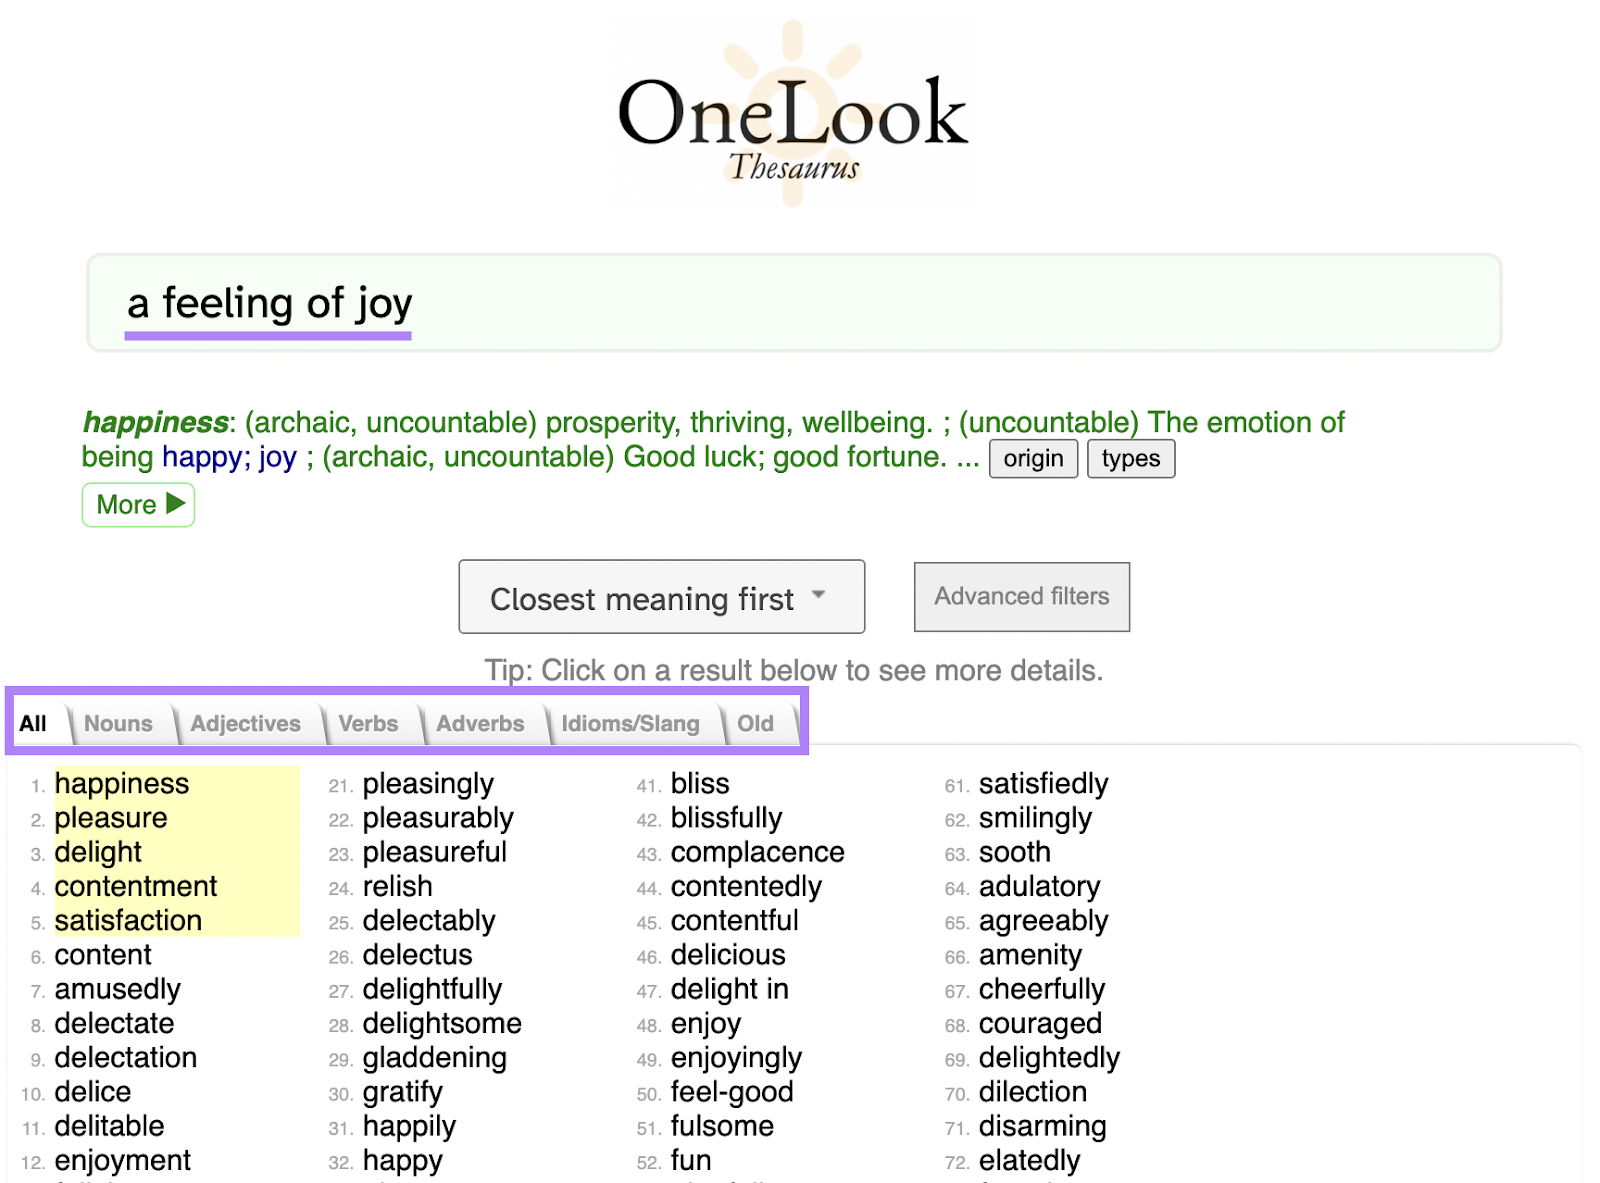Image resolution: width=1600 pixels, height=1183 pixels.
Task: Click the bold 'happiness' headword in the definition
Action: pyautogui.click(x=155, y=423)
